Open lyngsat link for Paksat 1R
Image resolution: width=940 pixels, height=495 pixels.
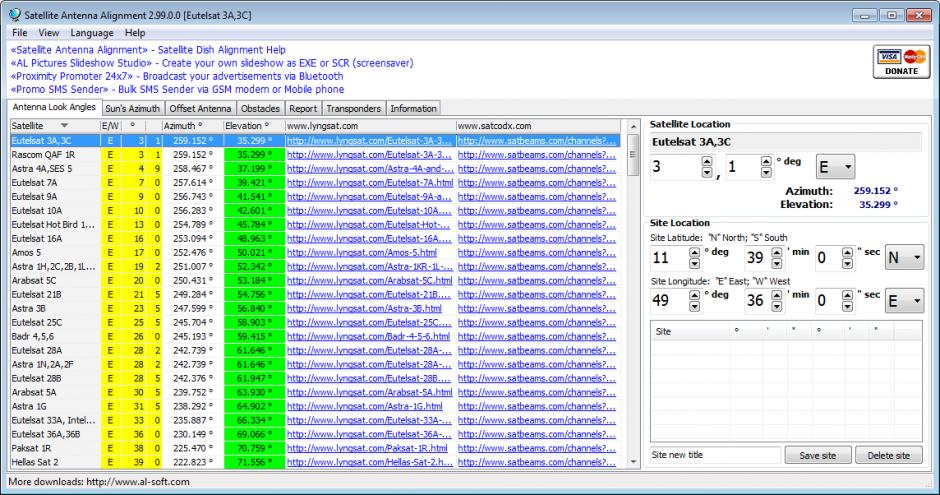(x=367, y=448)
